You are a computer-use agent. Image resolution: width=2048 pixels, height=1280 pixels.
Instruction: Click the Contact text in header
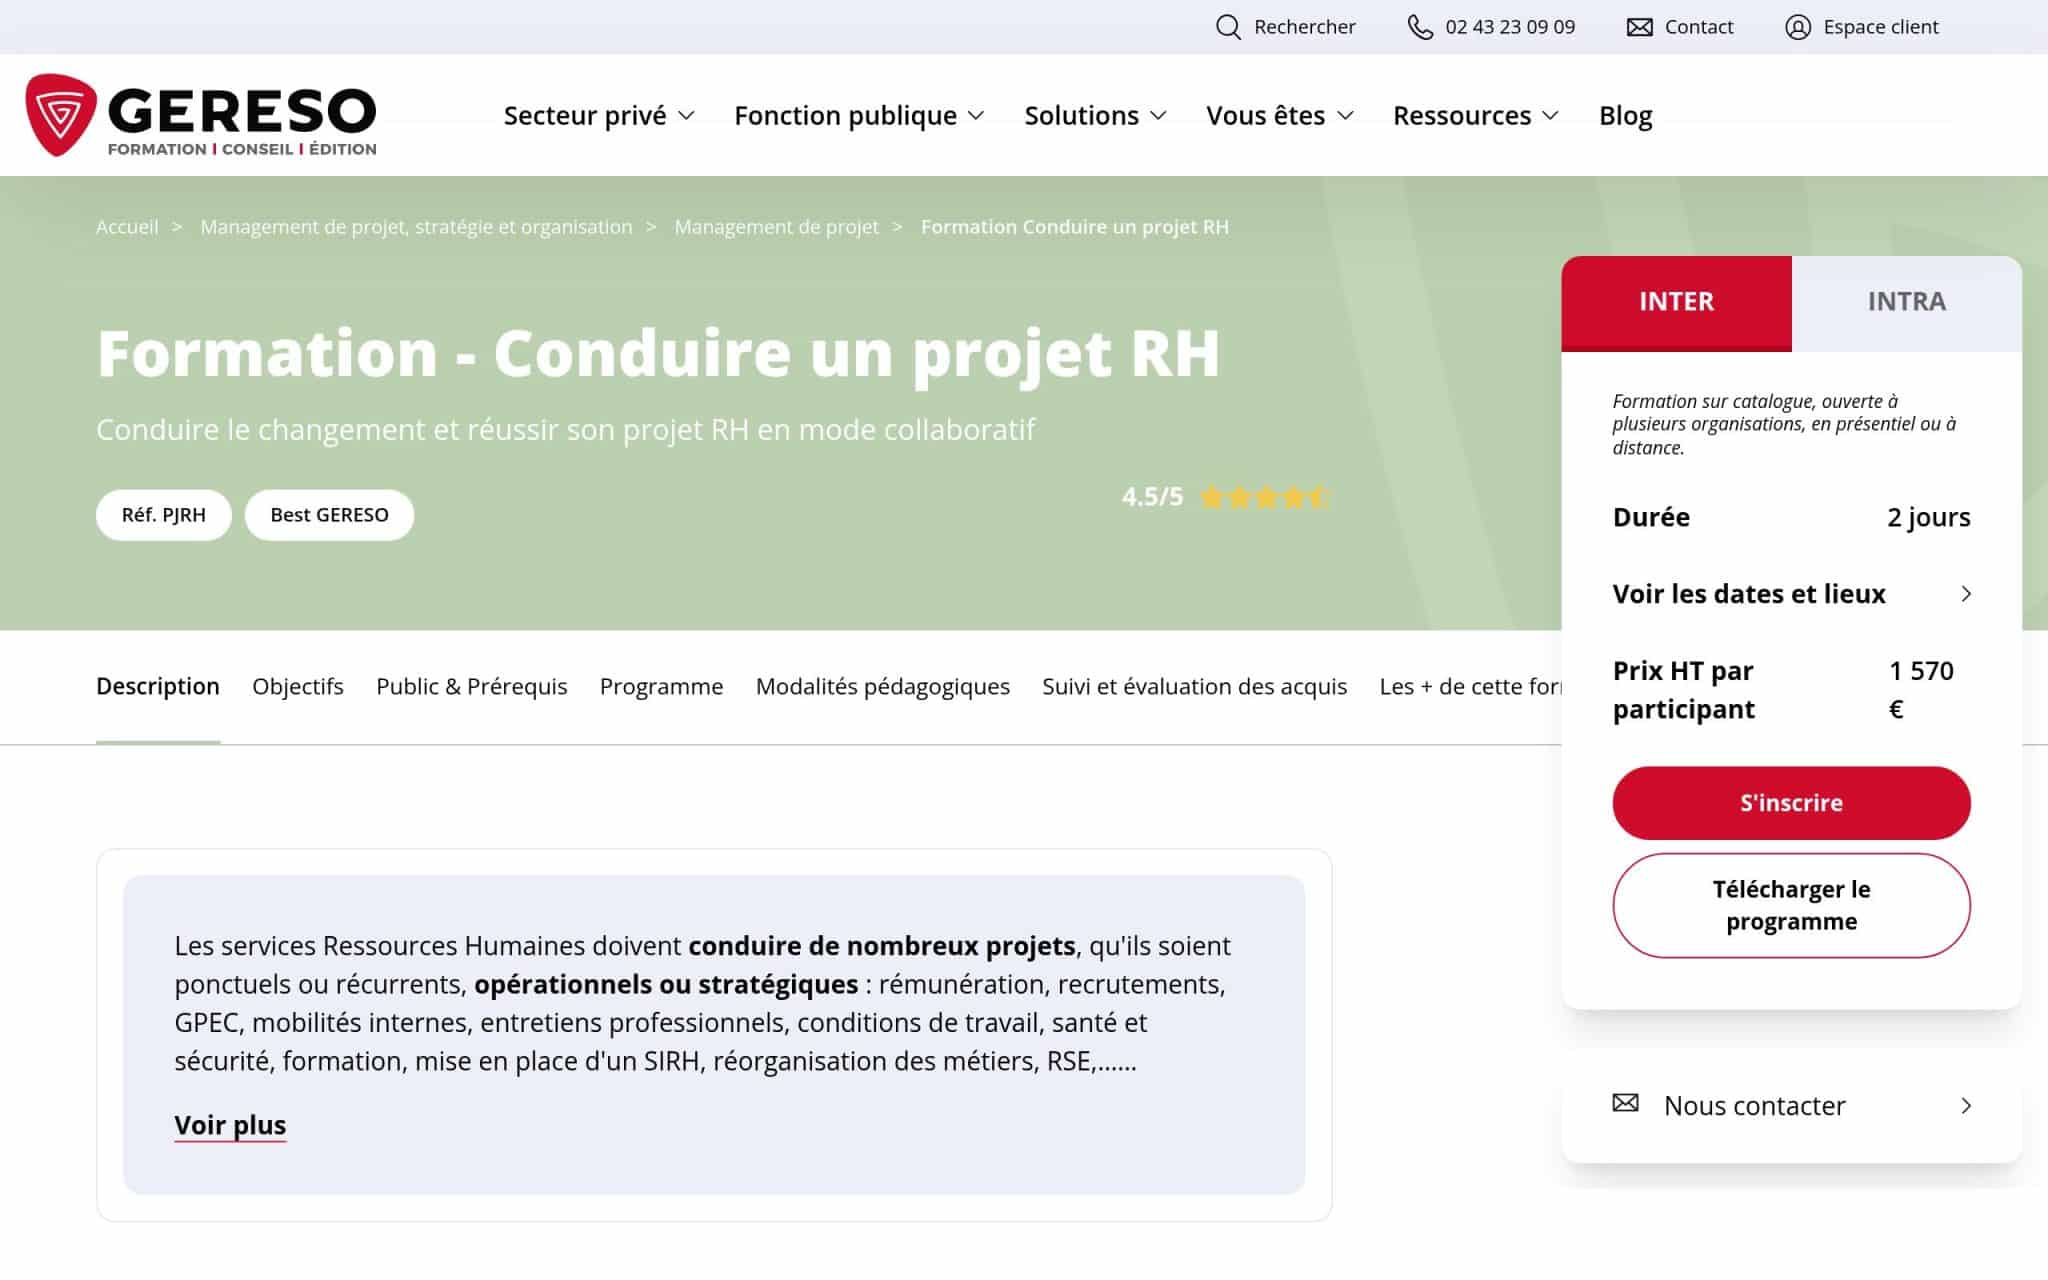click(1699, 27)
